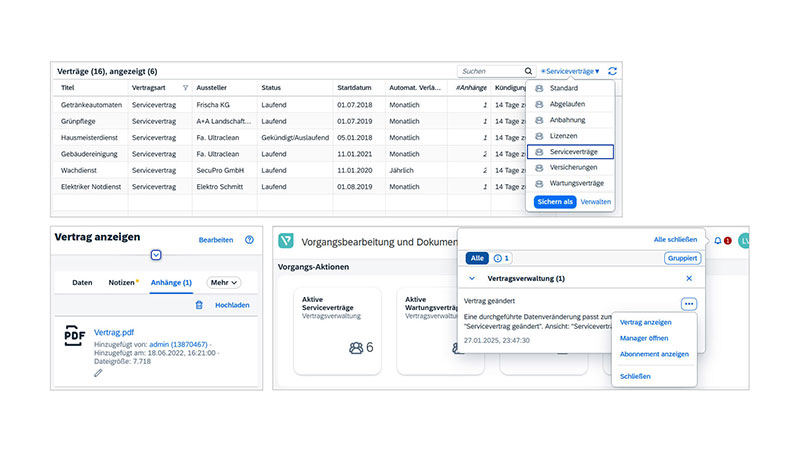Image resolution: width=800 pixels, height=450 pixels.
Task: Toggle the Gruppiert button in notifications
Action: tap(681, 258)
